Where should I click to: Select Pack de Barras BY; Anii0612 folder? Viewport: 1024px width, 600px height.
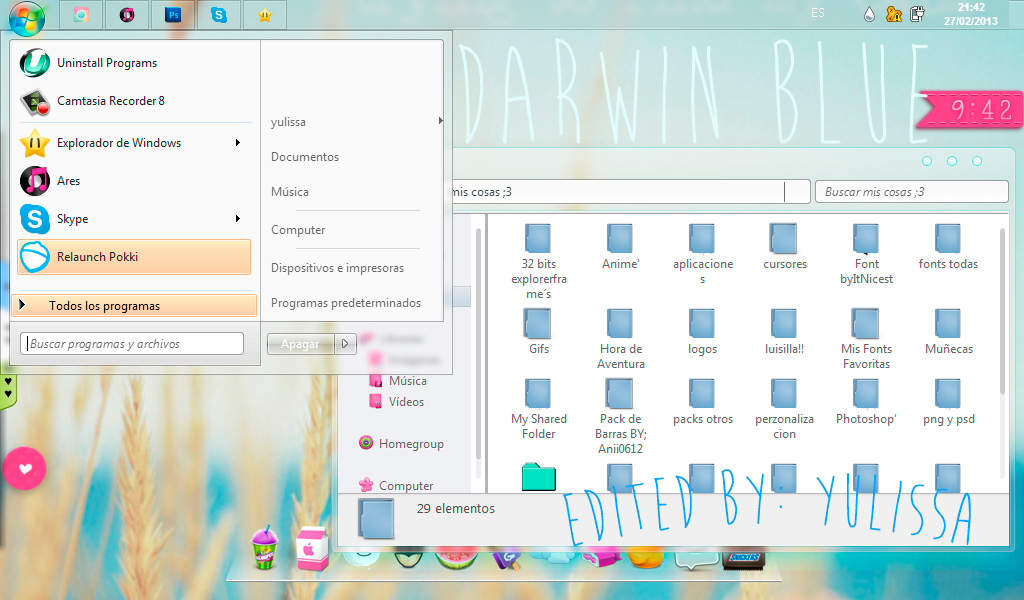tap(620, 416)
